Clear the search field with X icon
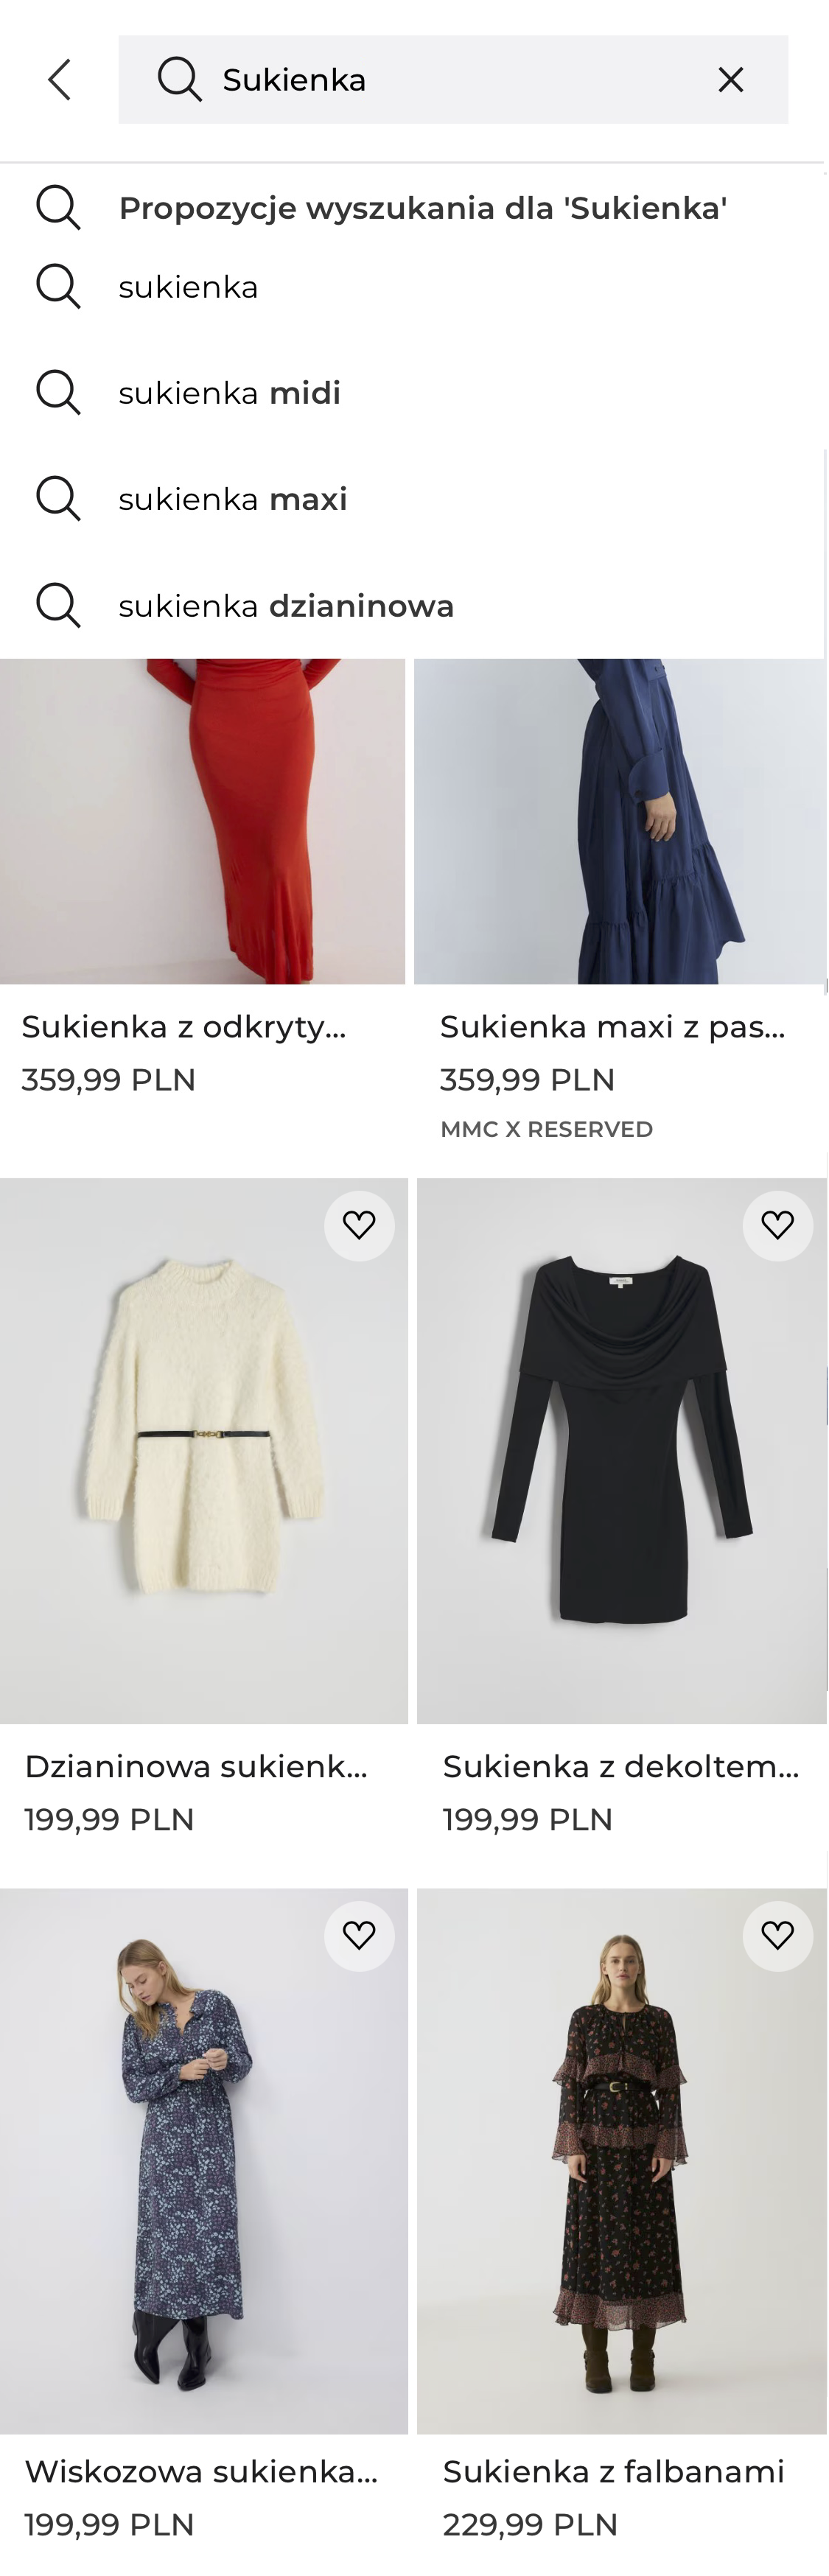Screen dimensions: 829x2576 pyautogui.click(x=731, y=80)
